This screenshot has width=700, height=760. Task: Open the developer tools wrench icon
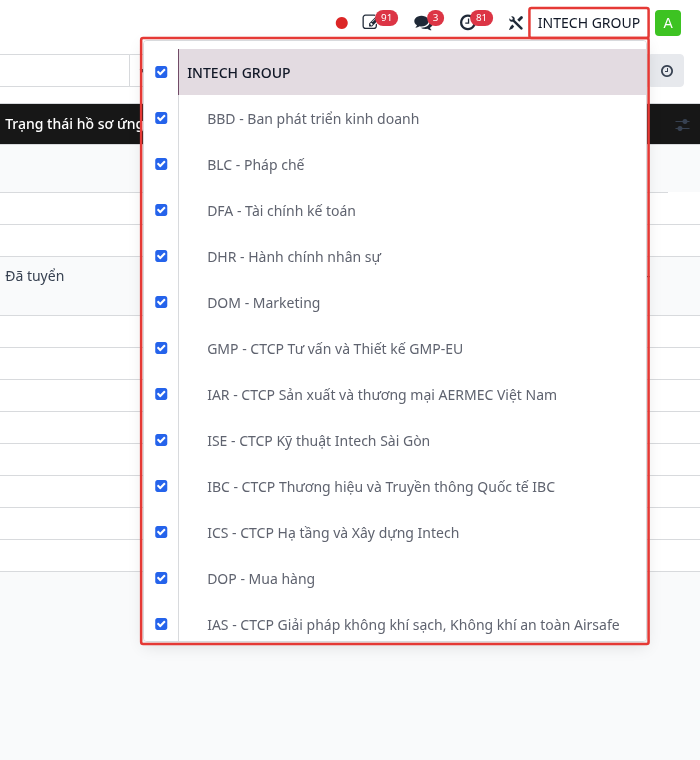515,23
